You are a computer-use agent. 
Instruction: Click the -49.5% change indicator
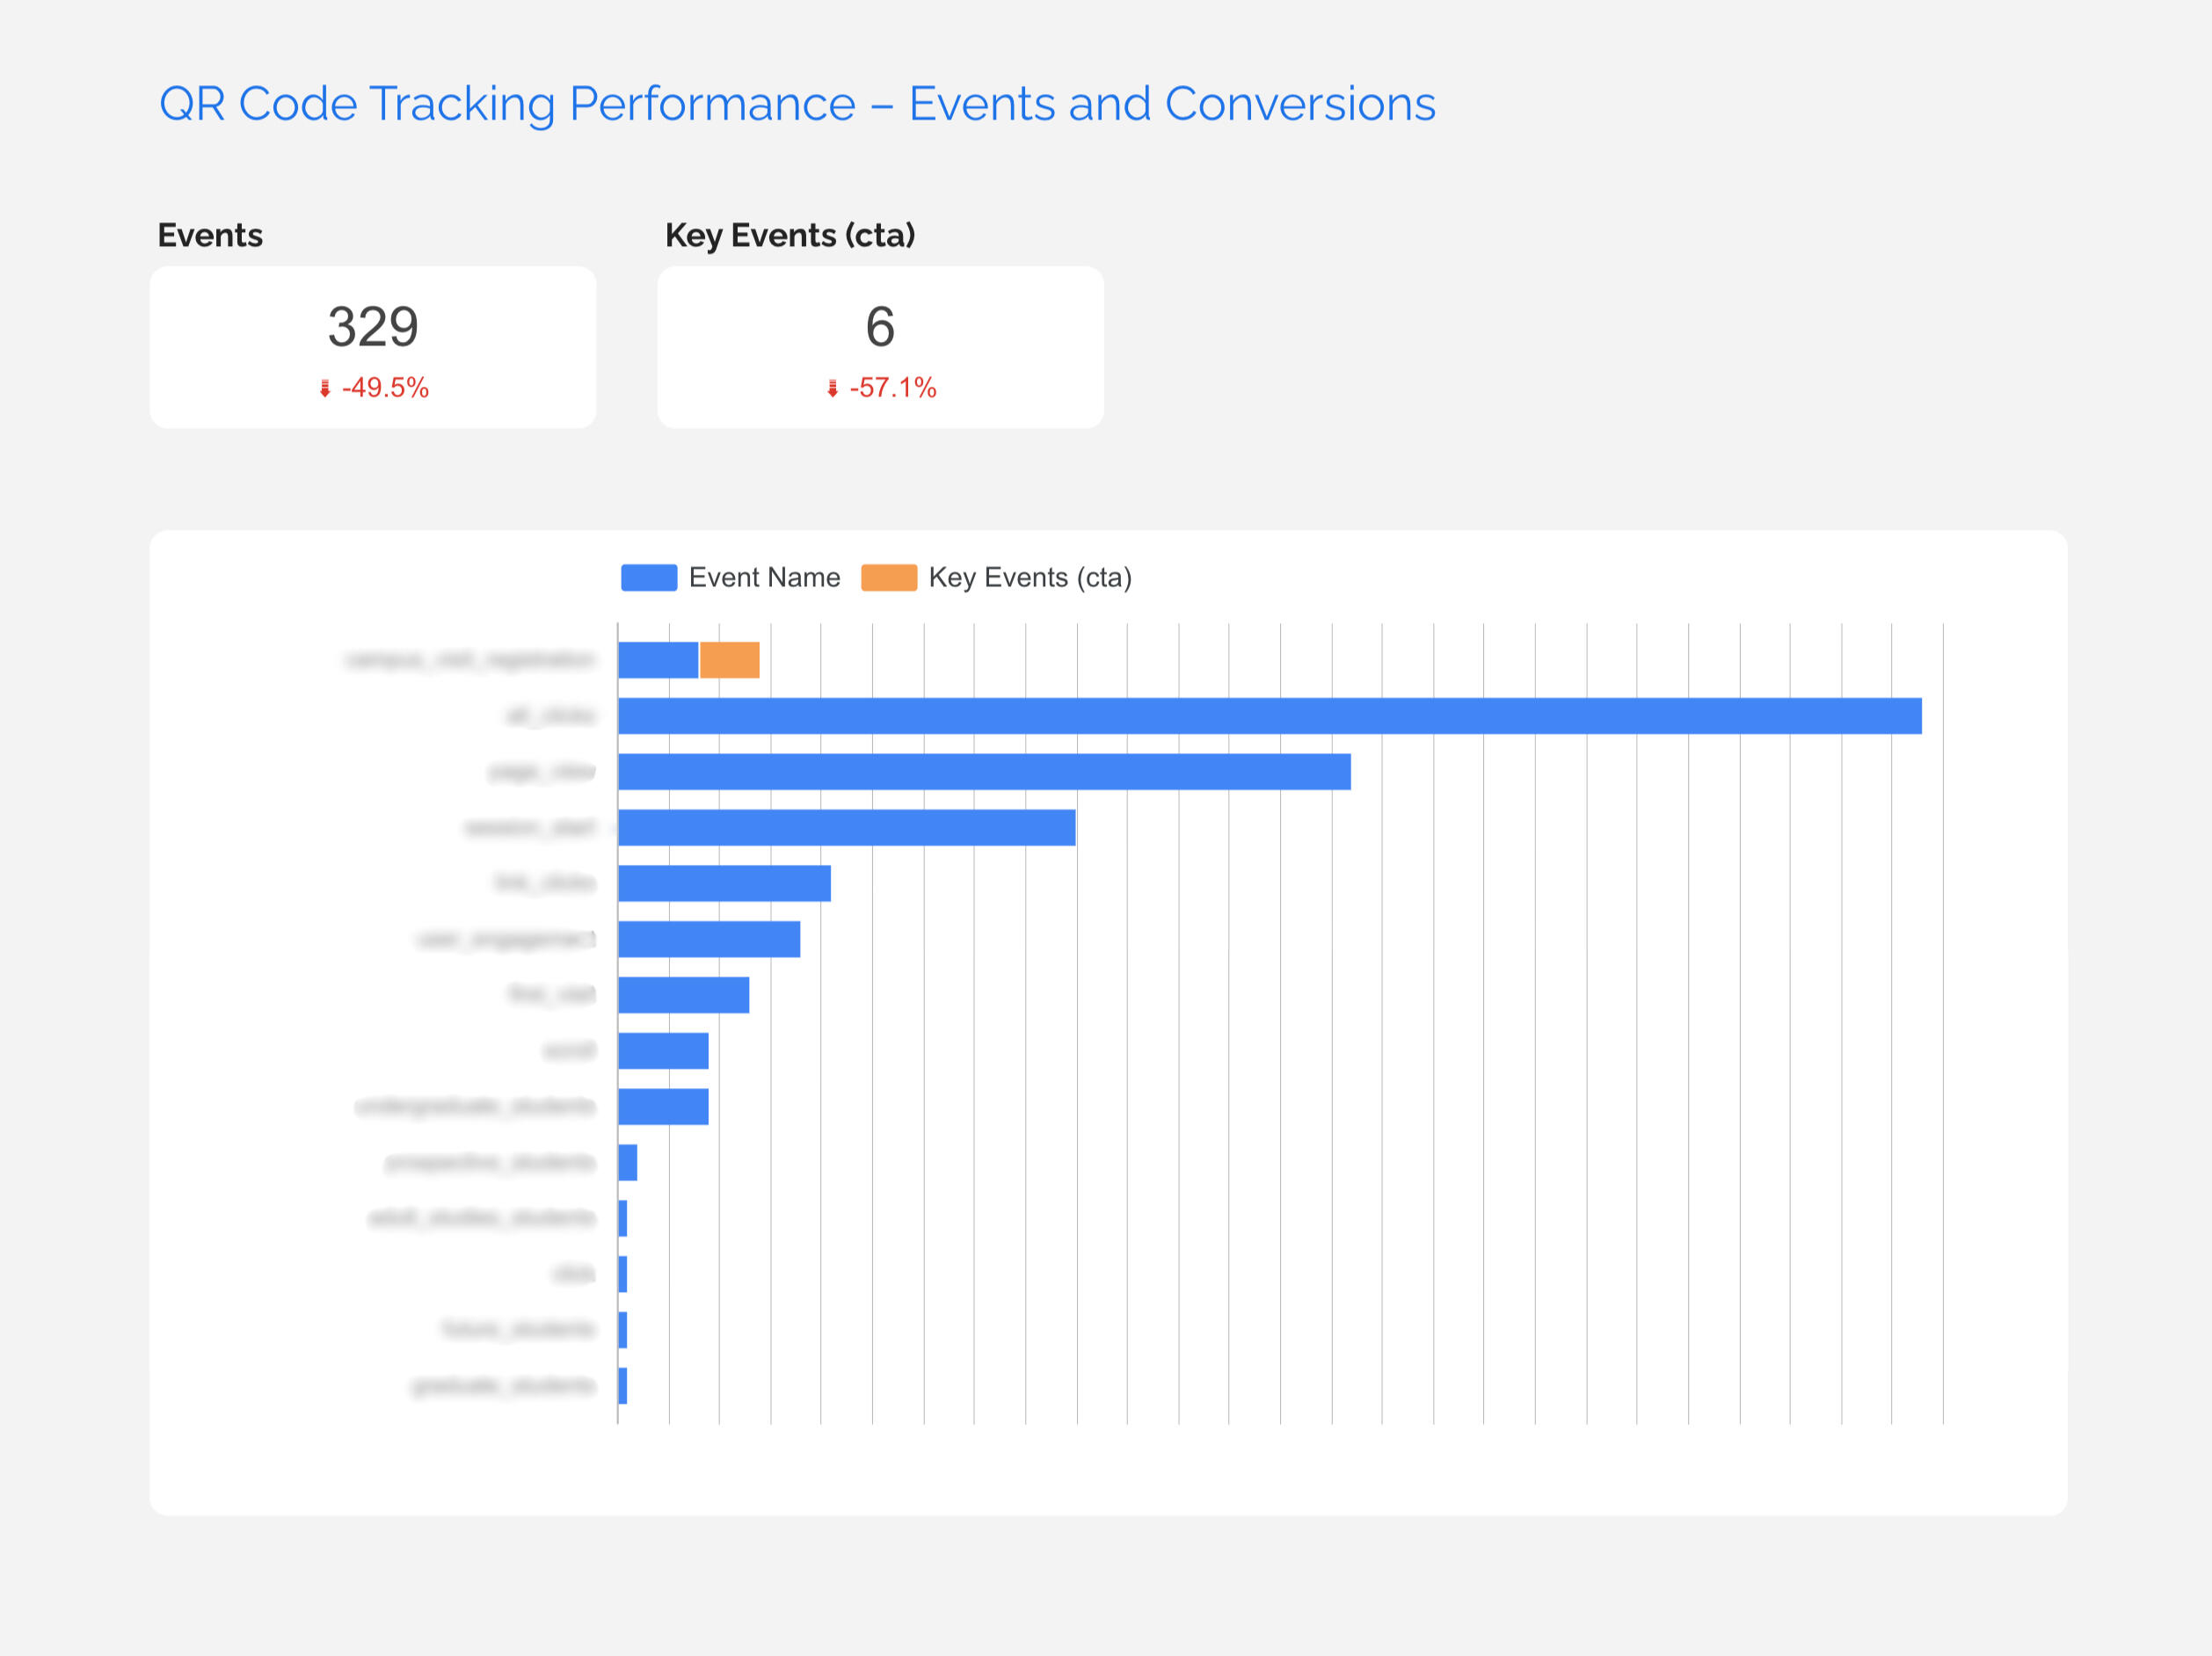(385, 388)
